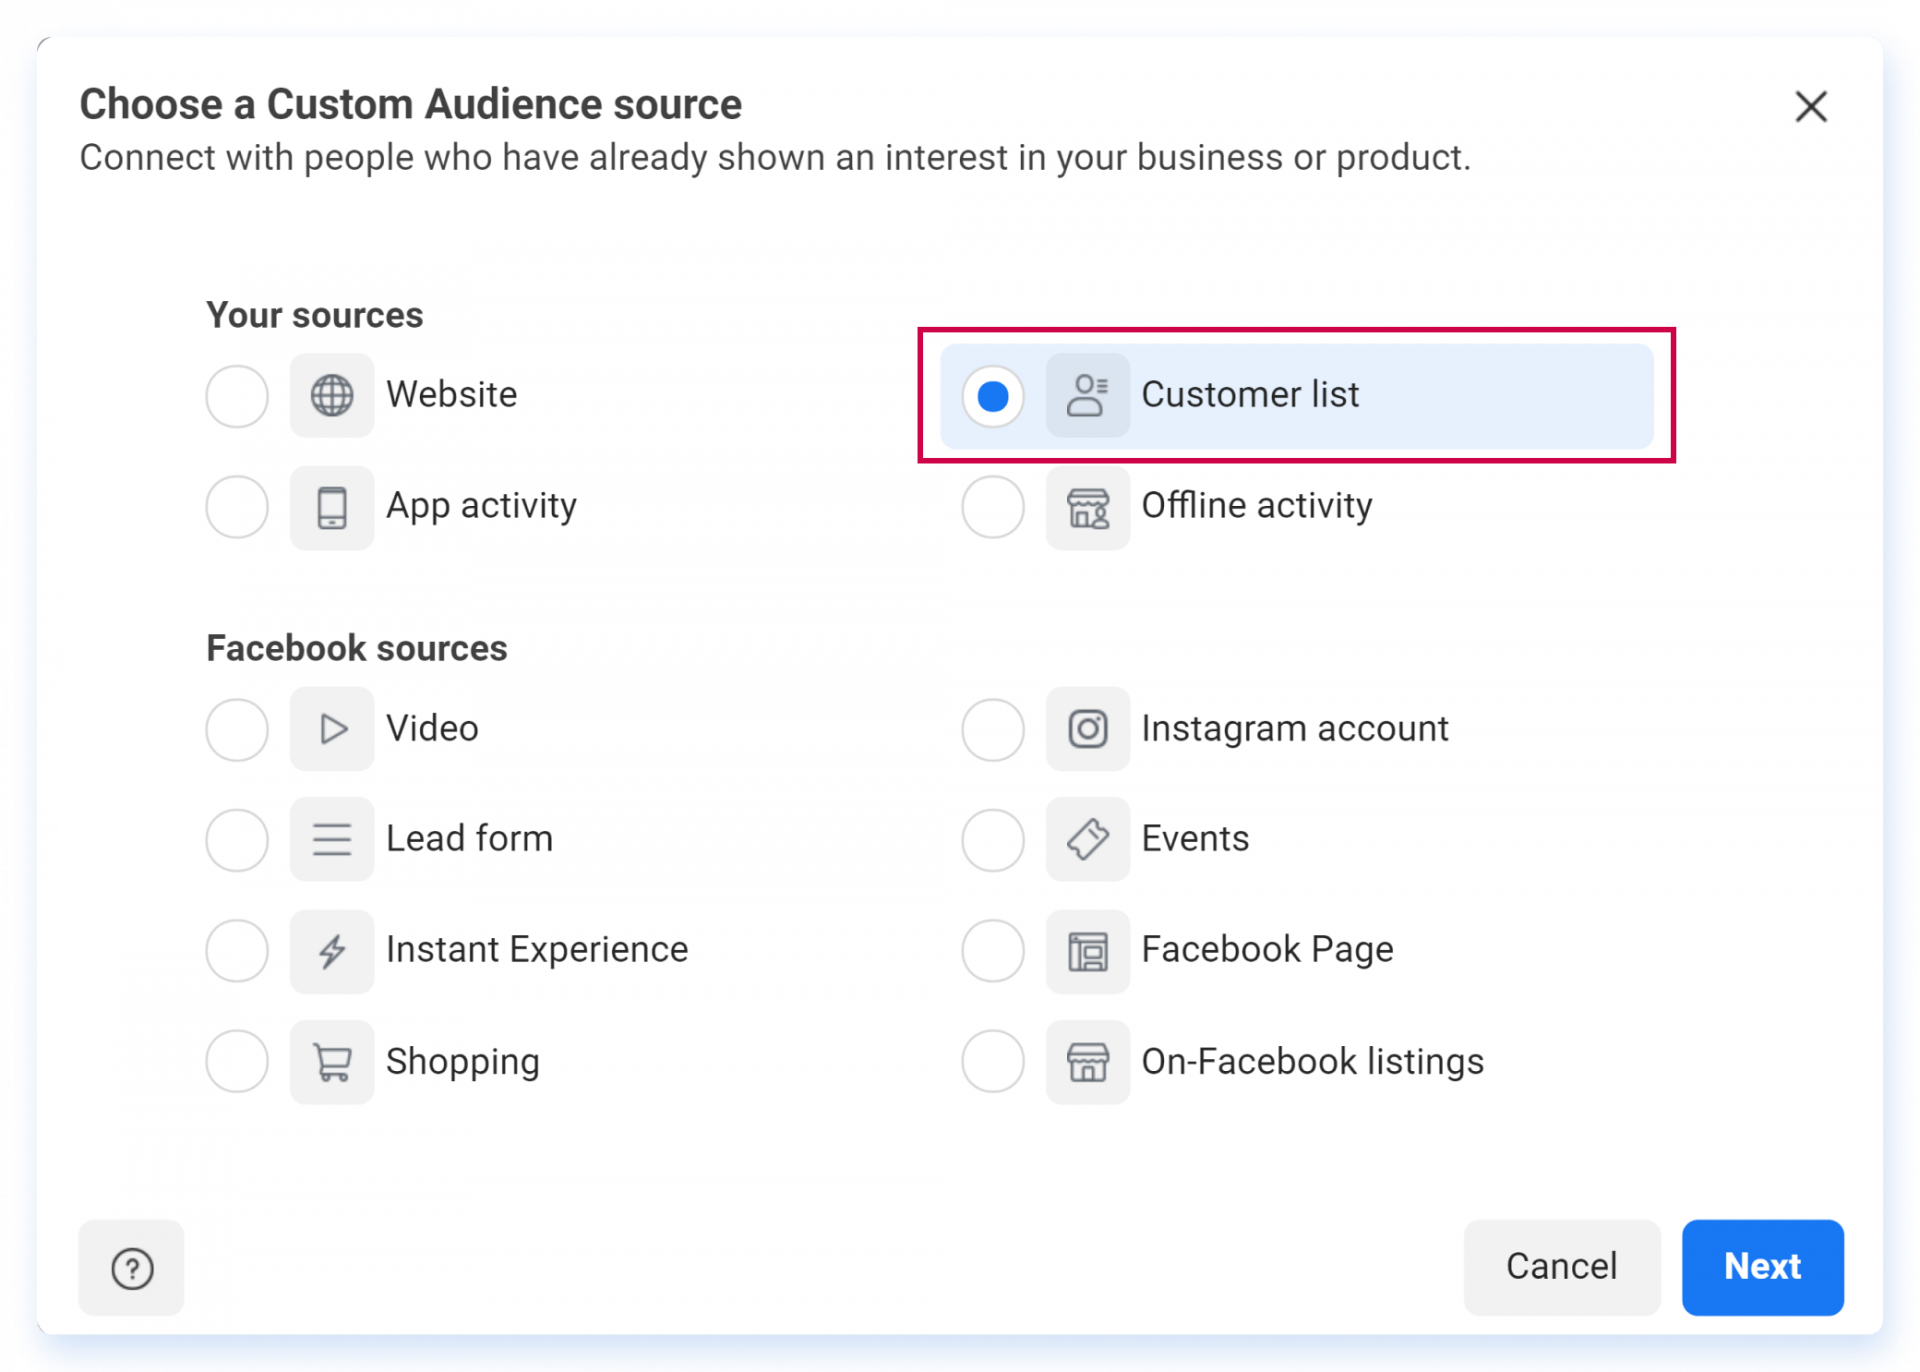This screenshot has height=1372, width=1920.
Task: Pick the App activity radio button
Action: pyautogui.click(x=237, y=507)
